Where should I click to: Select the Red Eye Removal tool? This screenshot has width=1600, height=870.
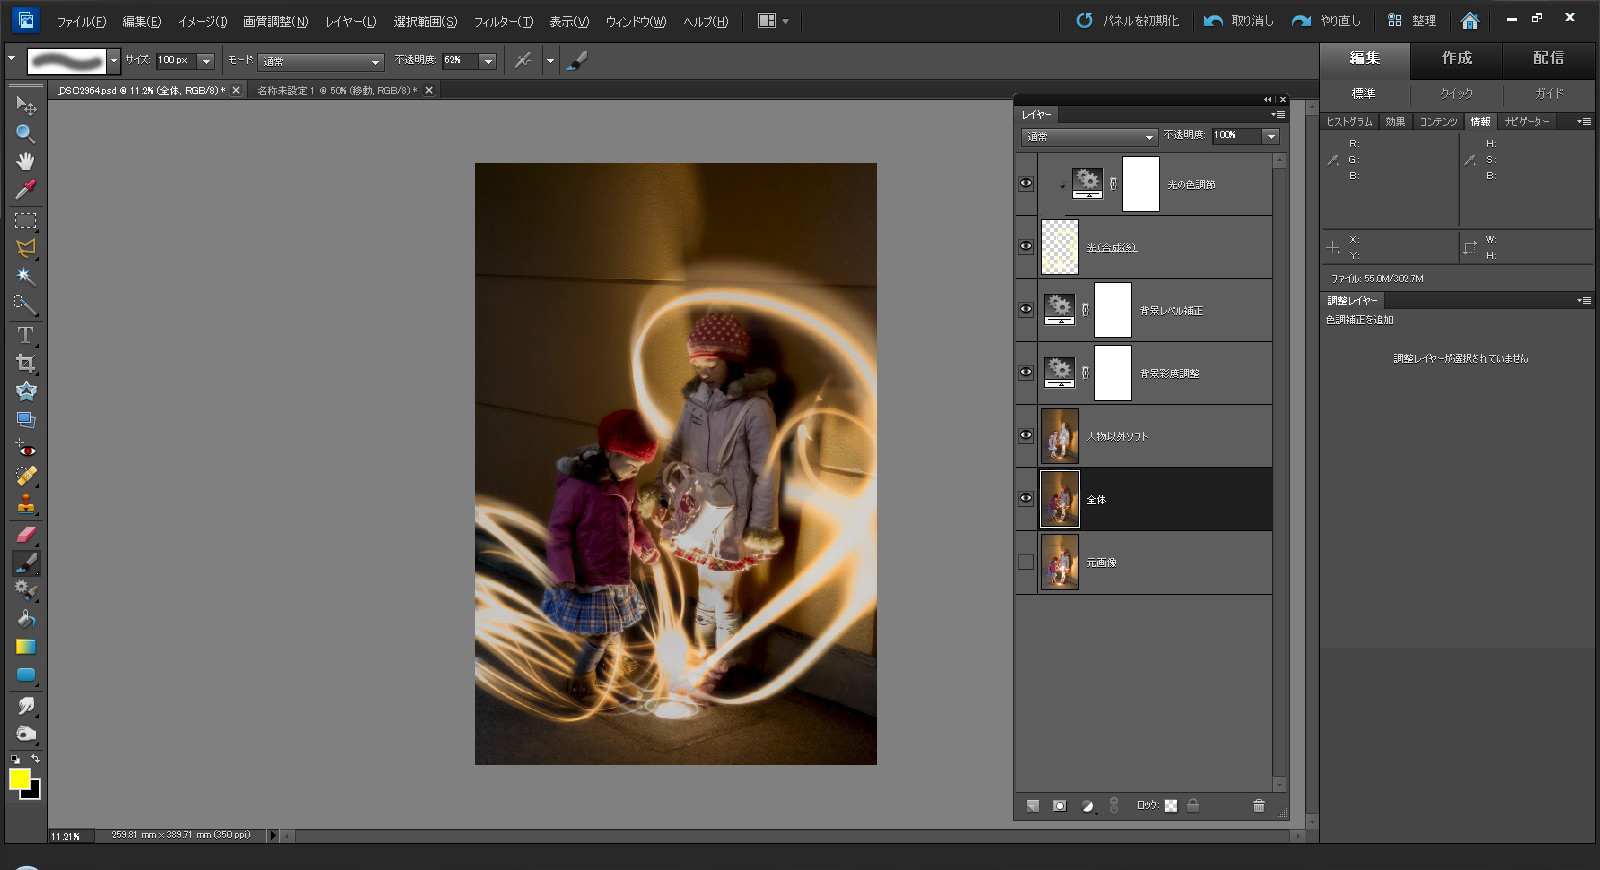coord(26,449)
